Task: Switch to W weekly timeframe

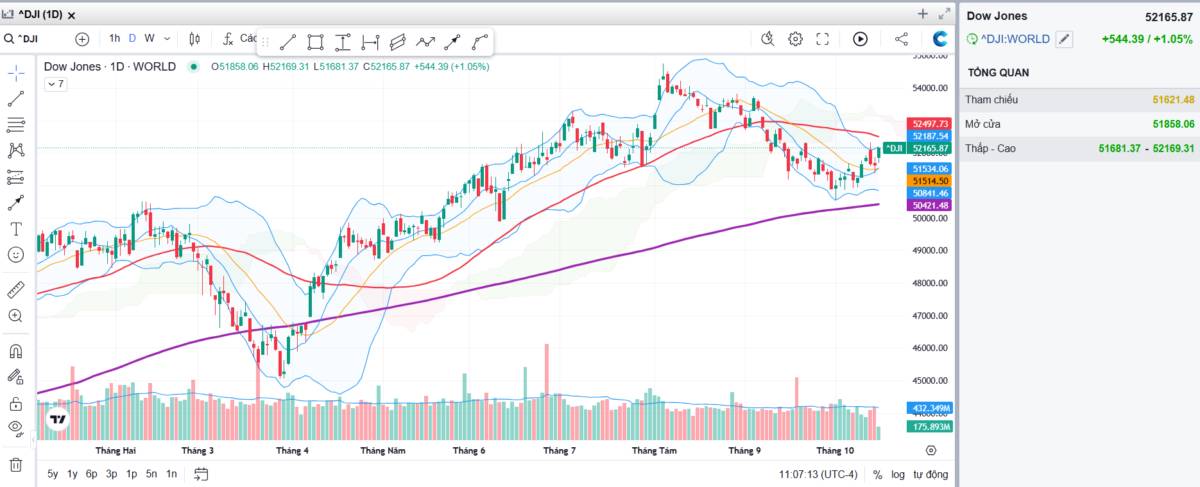Action: (149, 38)
